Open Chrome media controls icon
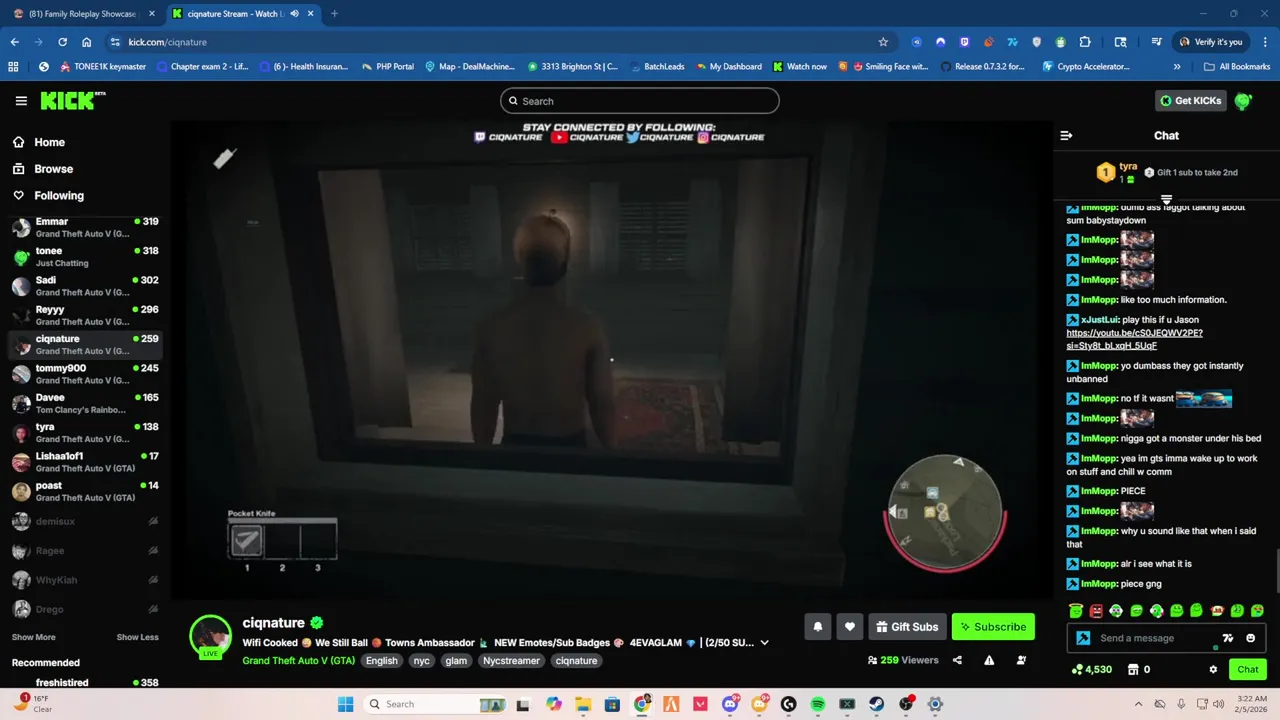This screenshot has height=720, width=1280. coord(1156,42)
